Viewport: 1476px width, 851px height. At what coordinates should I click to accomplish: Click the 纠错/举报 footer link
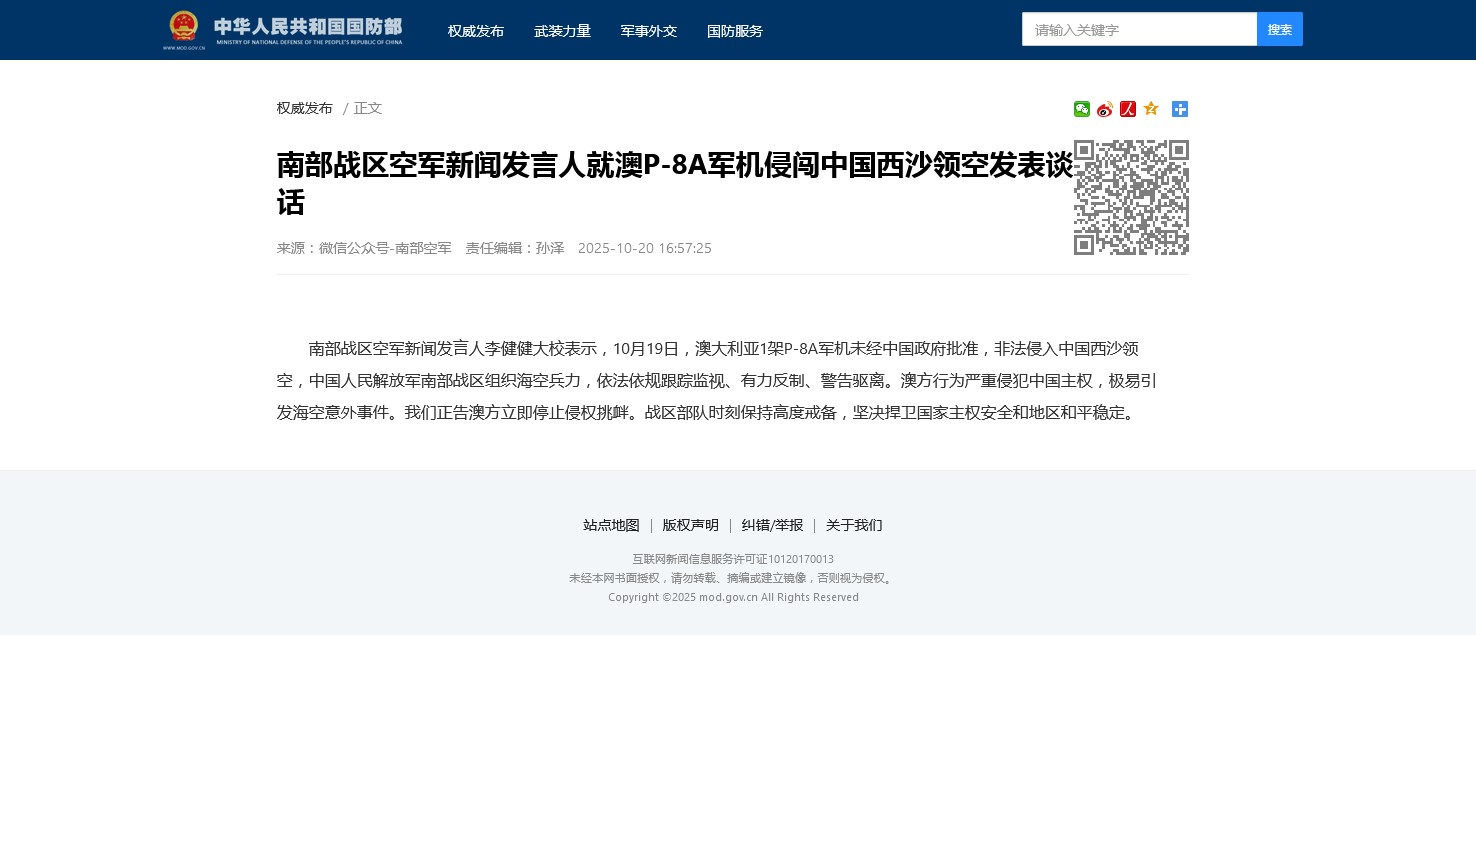tap(772, 525)
